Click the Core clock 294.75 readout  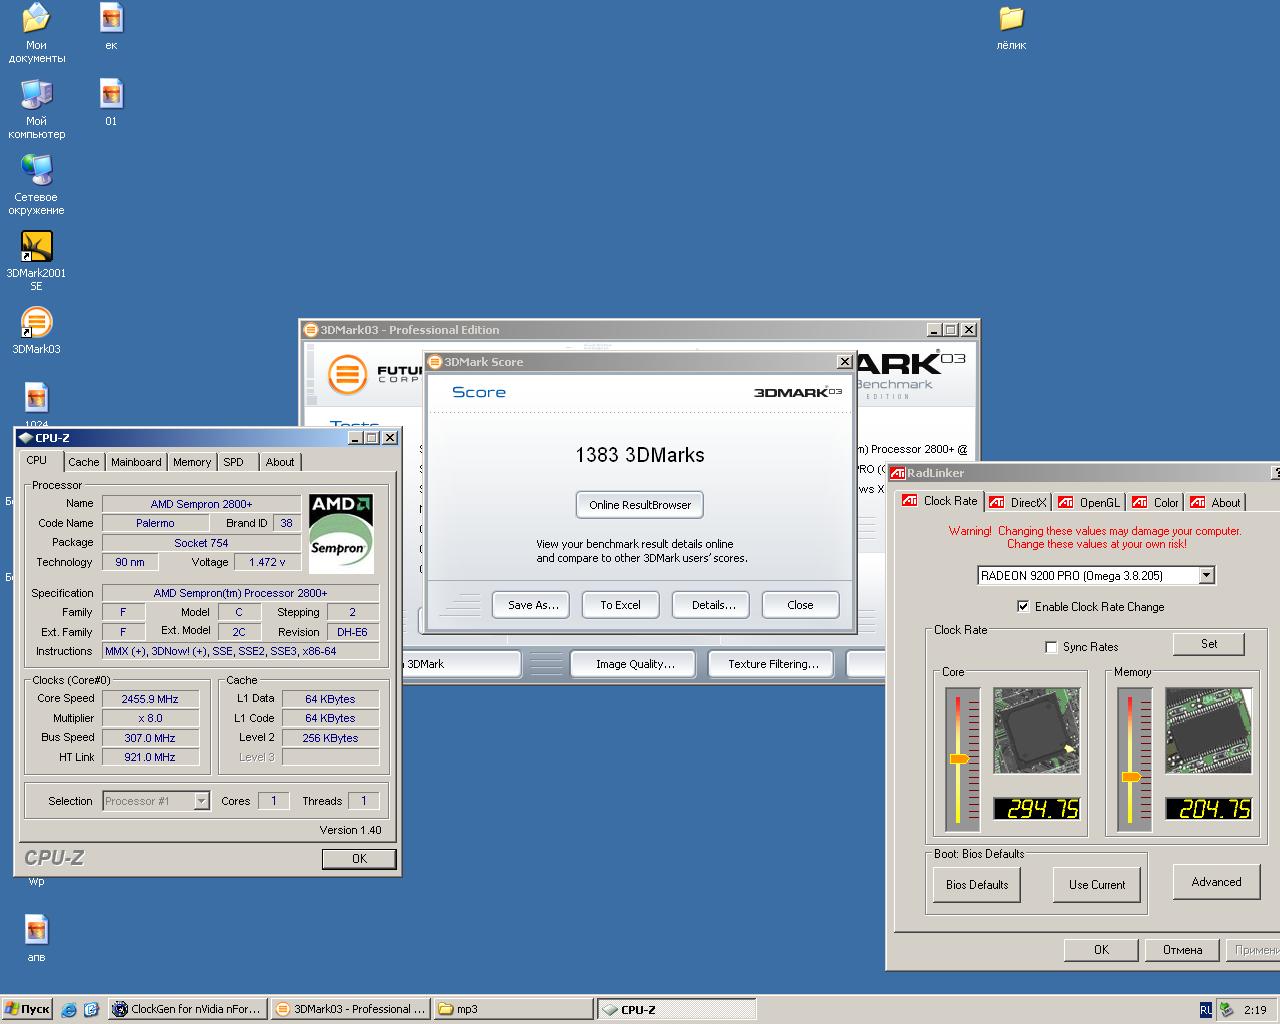point(1036,808)
